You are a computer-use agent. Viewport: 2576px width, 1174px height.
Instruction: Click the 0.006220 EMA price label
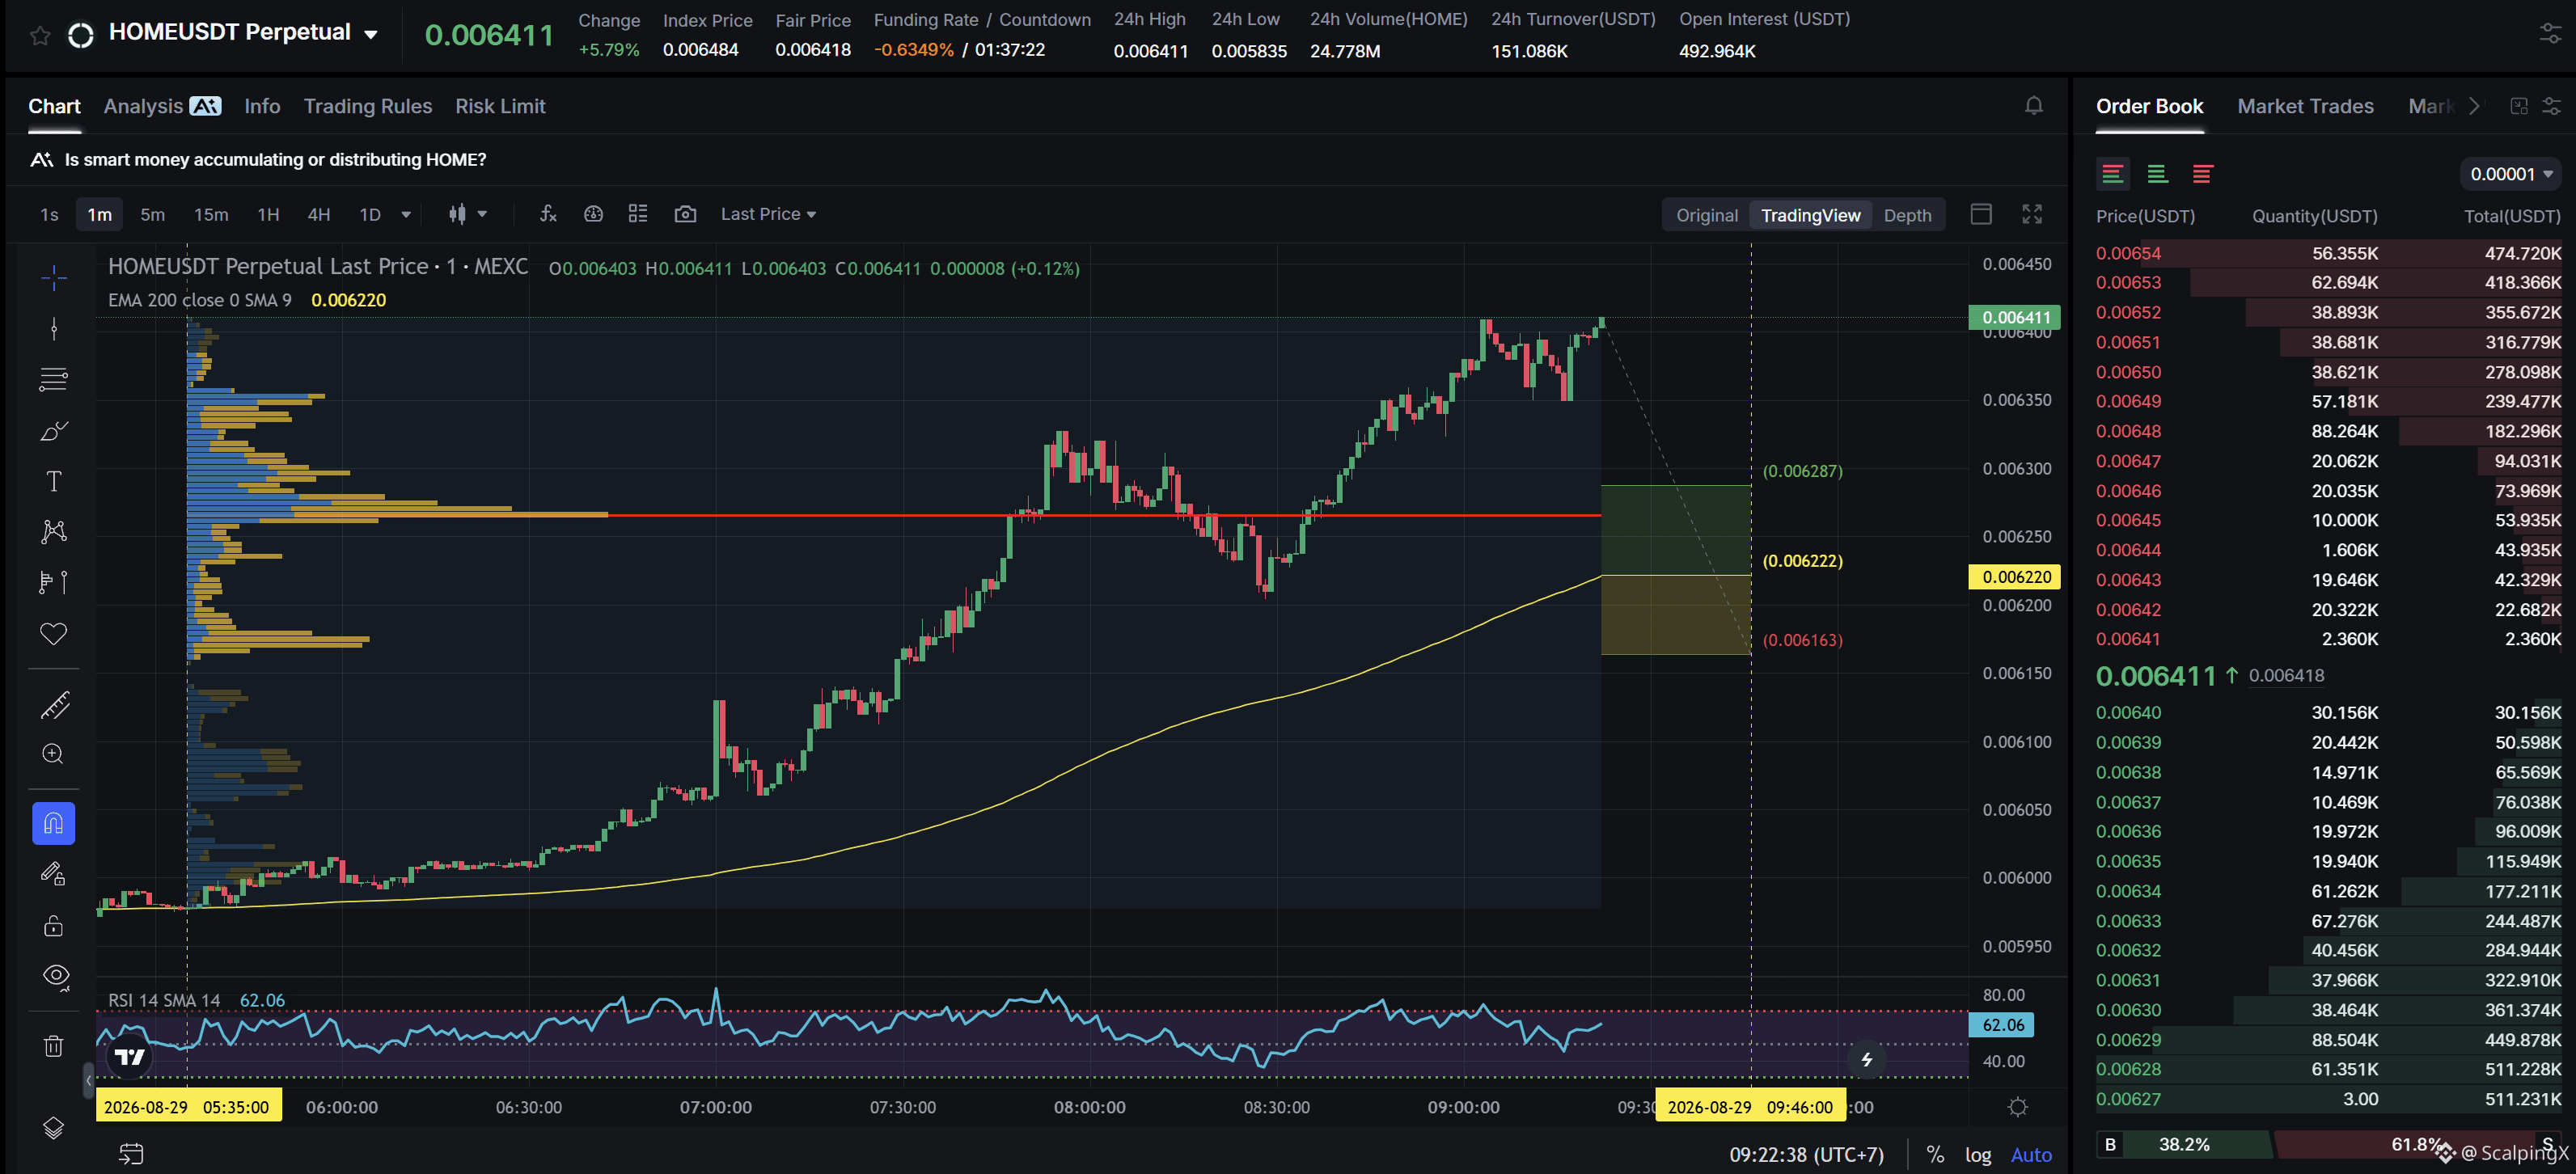coord(2015,577)
